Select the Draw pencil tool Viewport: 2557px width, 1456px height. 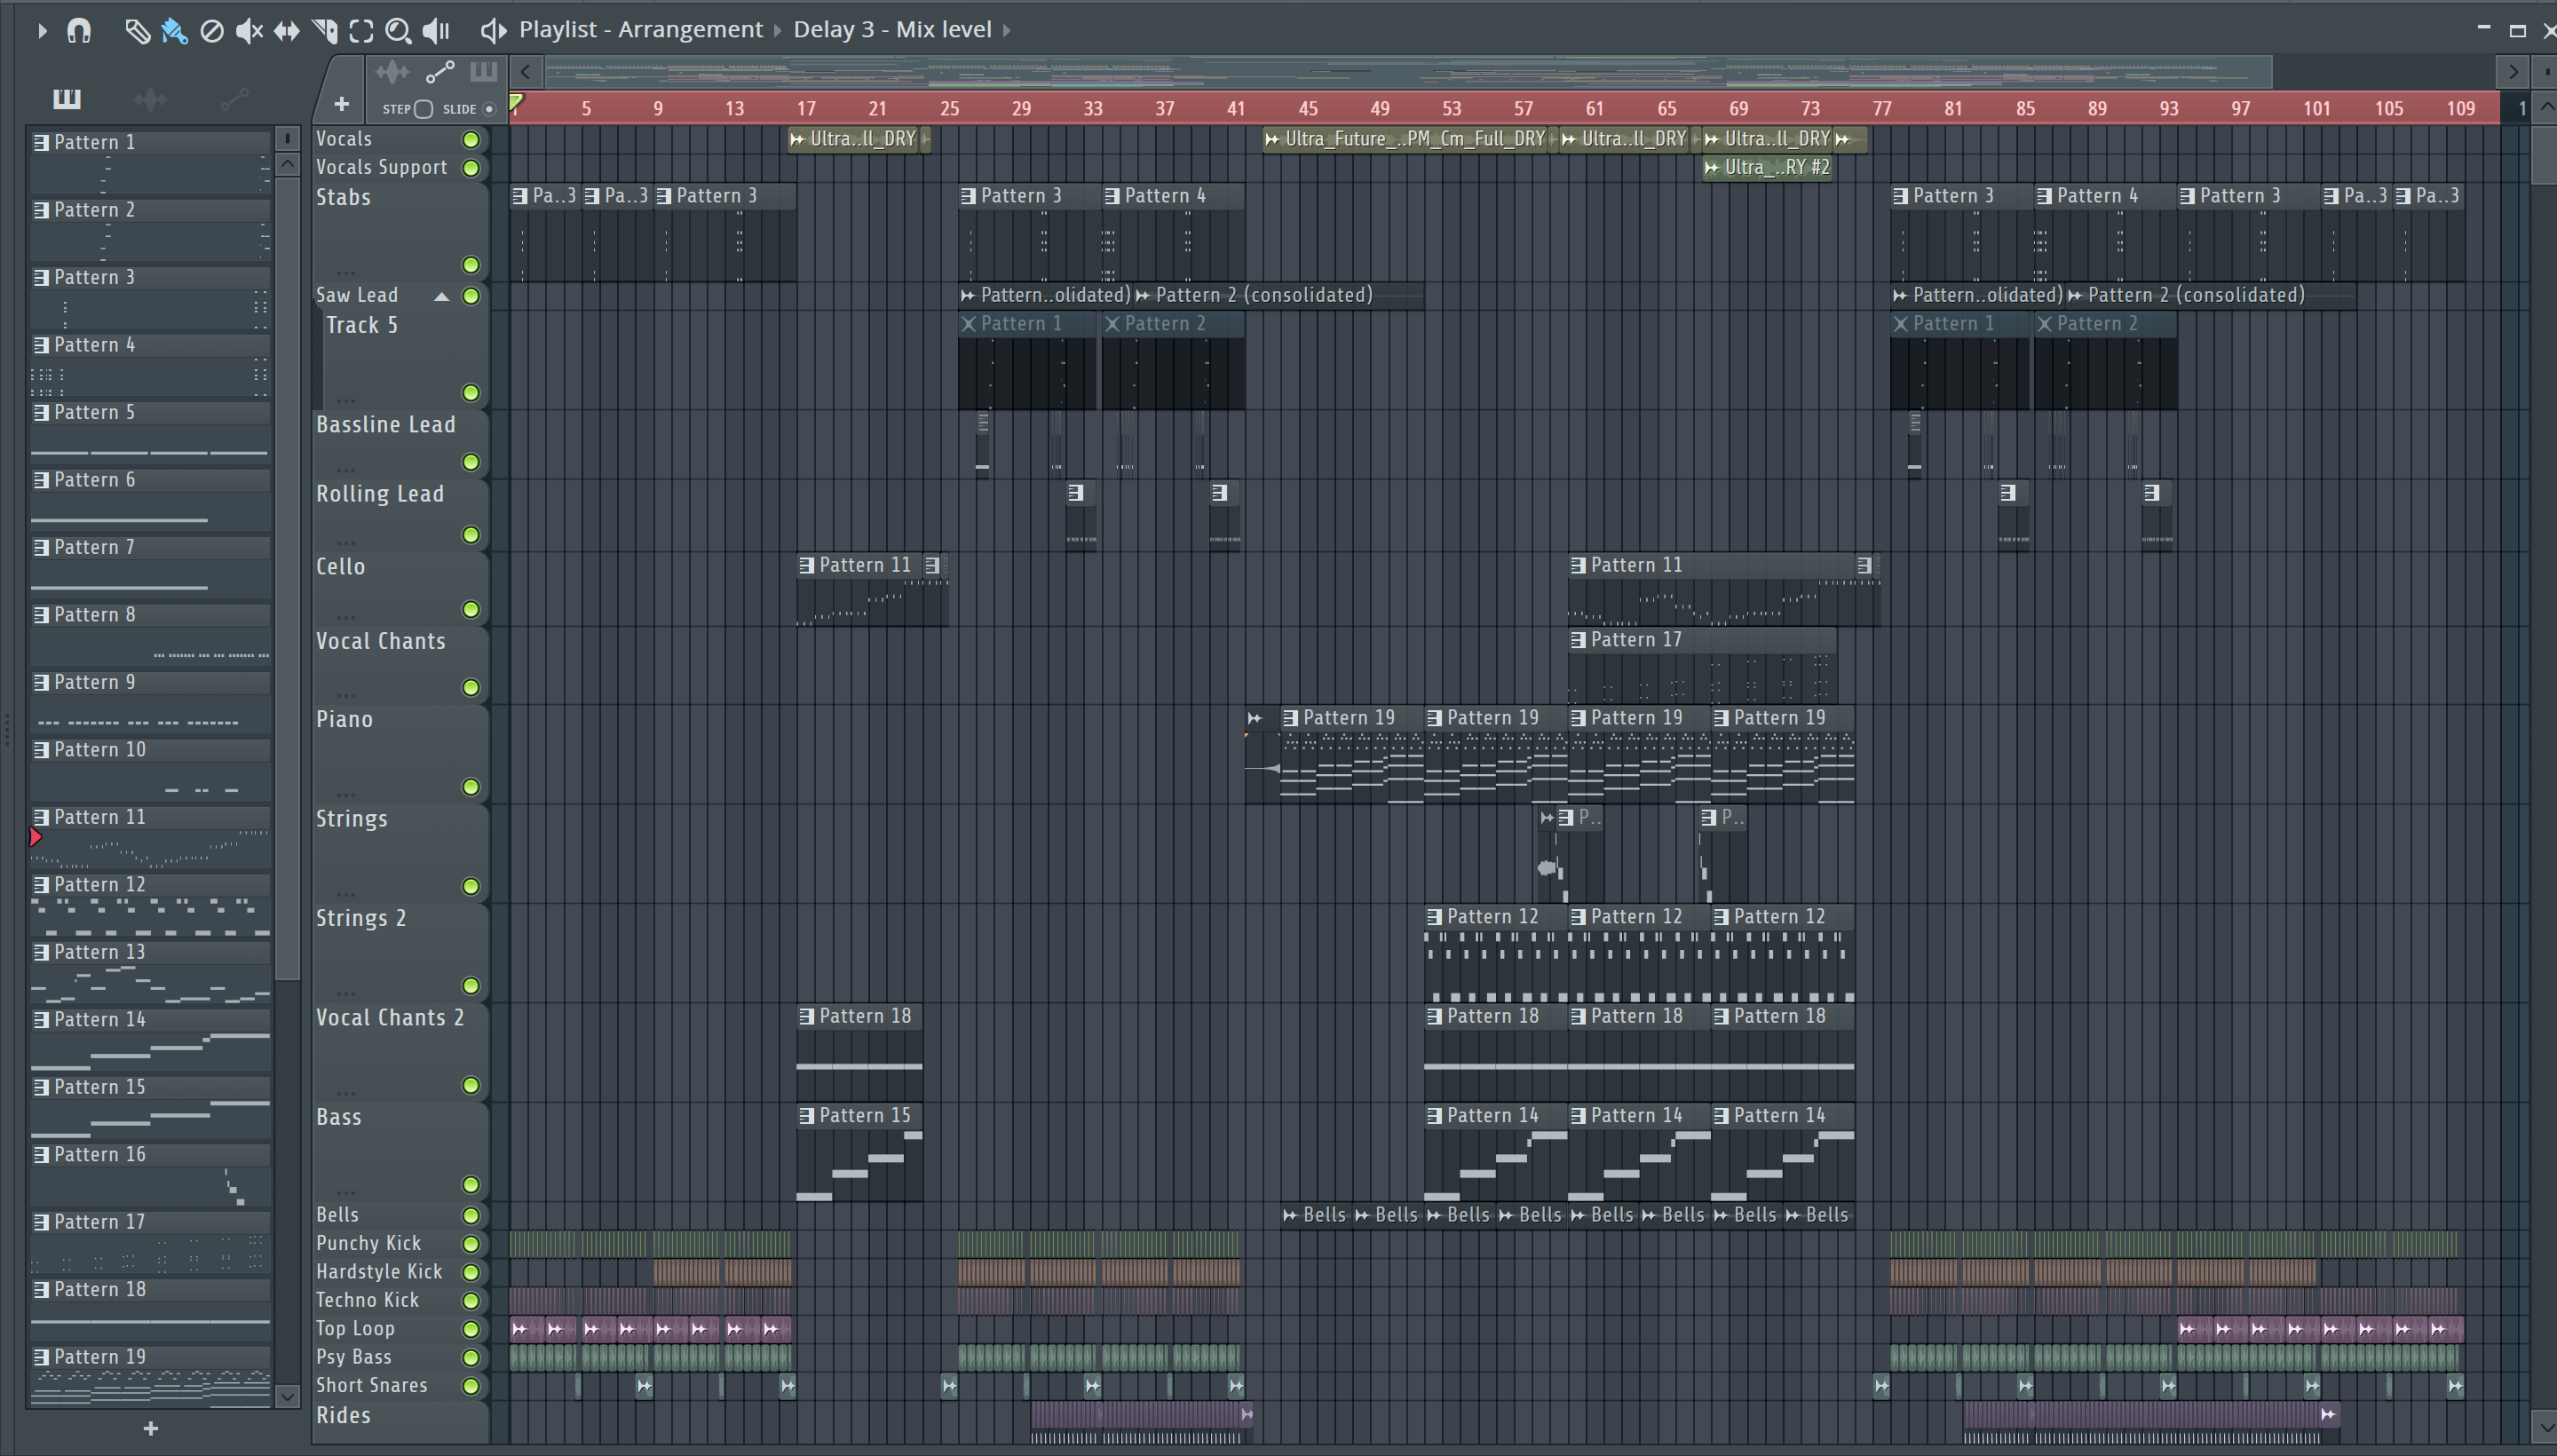pos(137,31)
